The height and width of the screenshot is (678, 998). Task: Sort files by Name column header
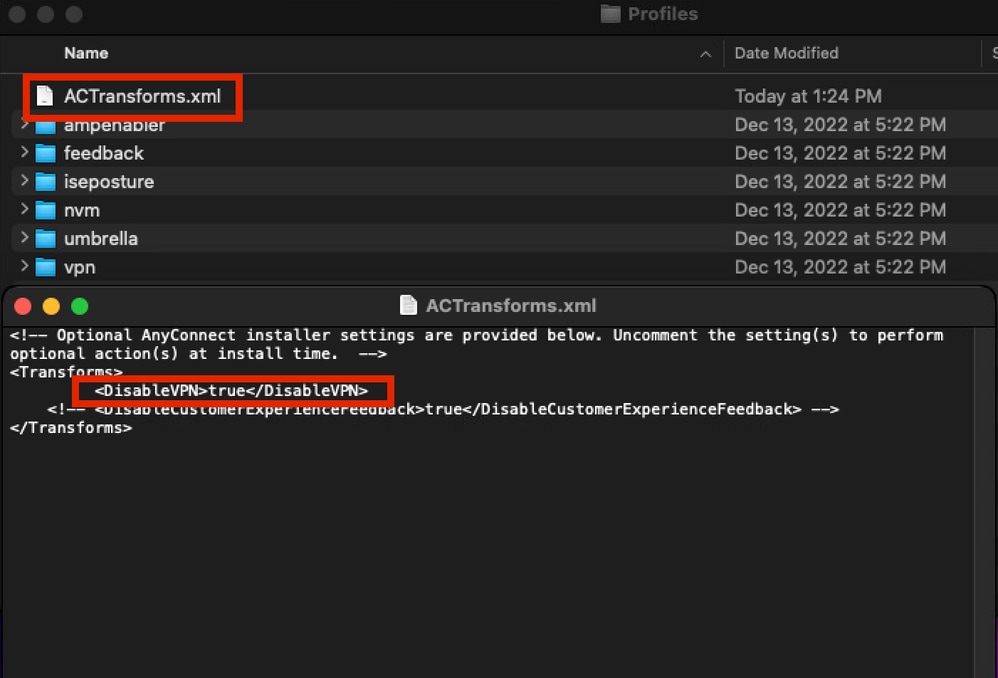86,53
